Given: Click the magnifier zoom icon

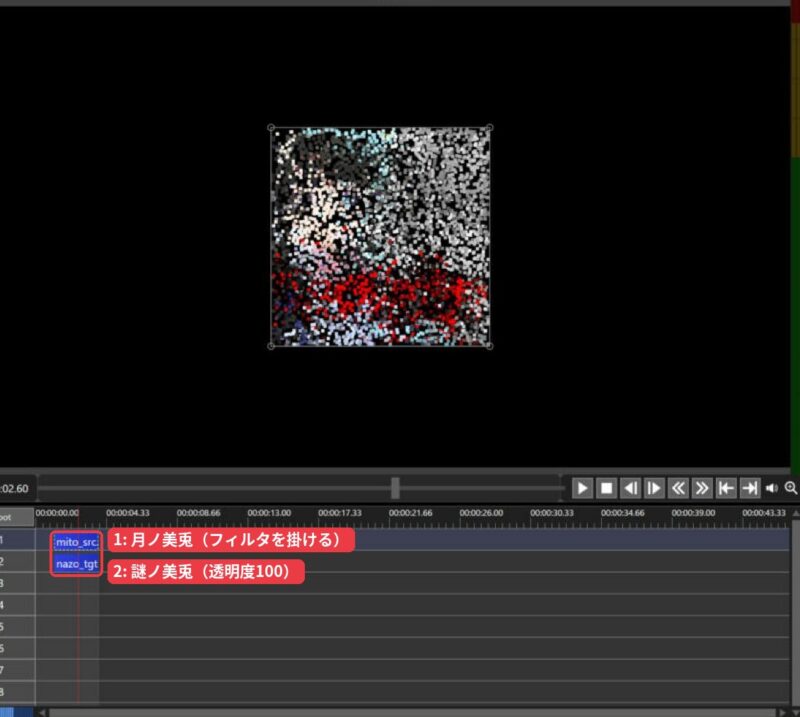Looking at the screenshot, I should 791,488.
